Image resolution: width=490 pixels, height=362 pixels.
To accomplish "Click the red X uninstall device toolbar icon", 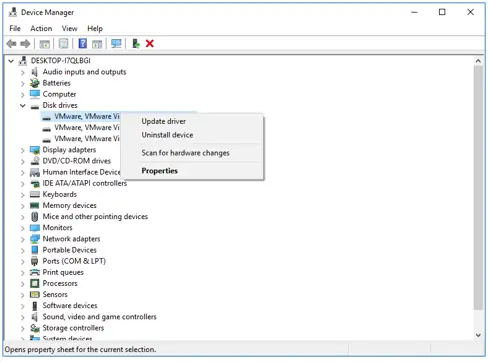I will (150, 43).
